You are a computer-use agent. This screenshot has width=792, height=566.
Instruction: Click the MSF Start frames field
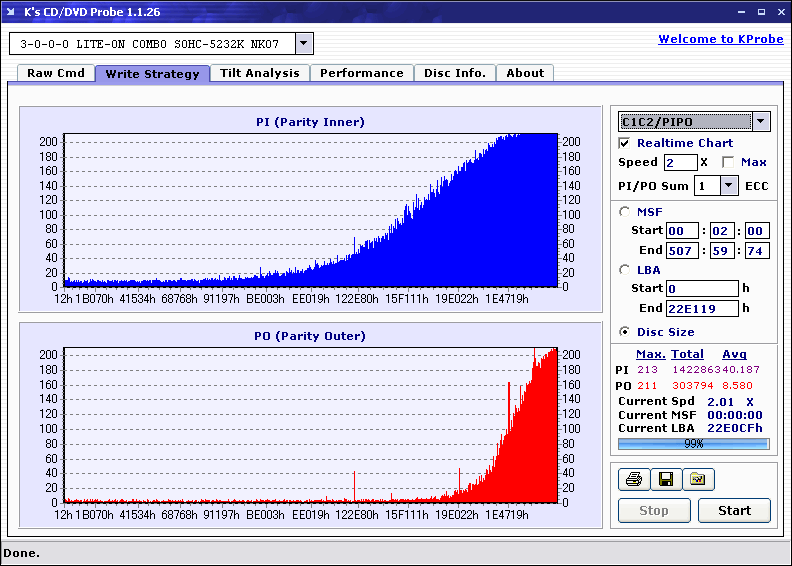pos(757,231)
